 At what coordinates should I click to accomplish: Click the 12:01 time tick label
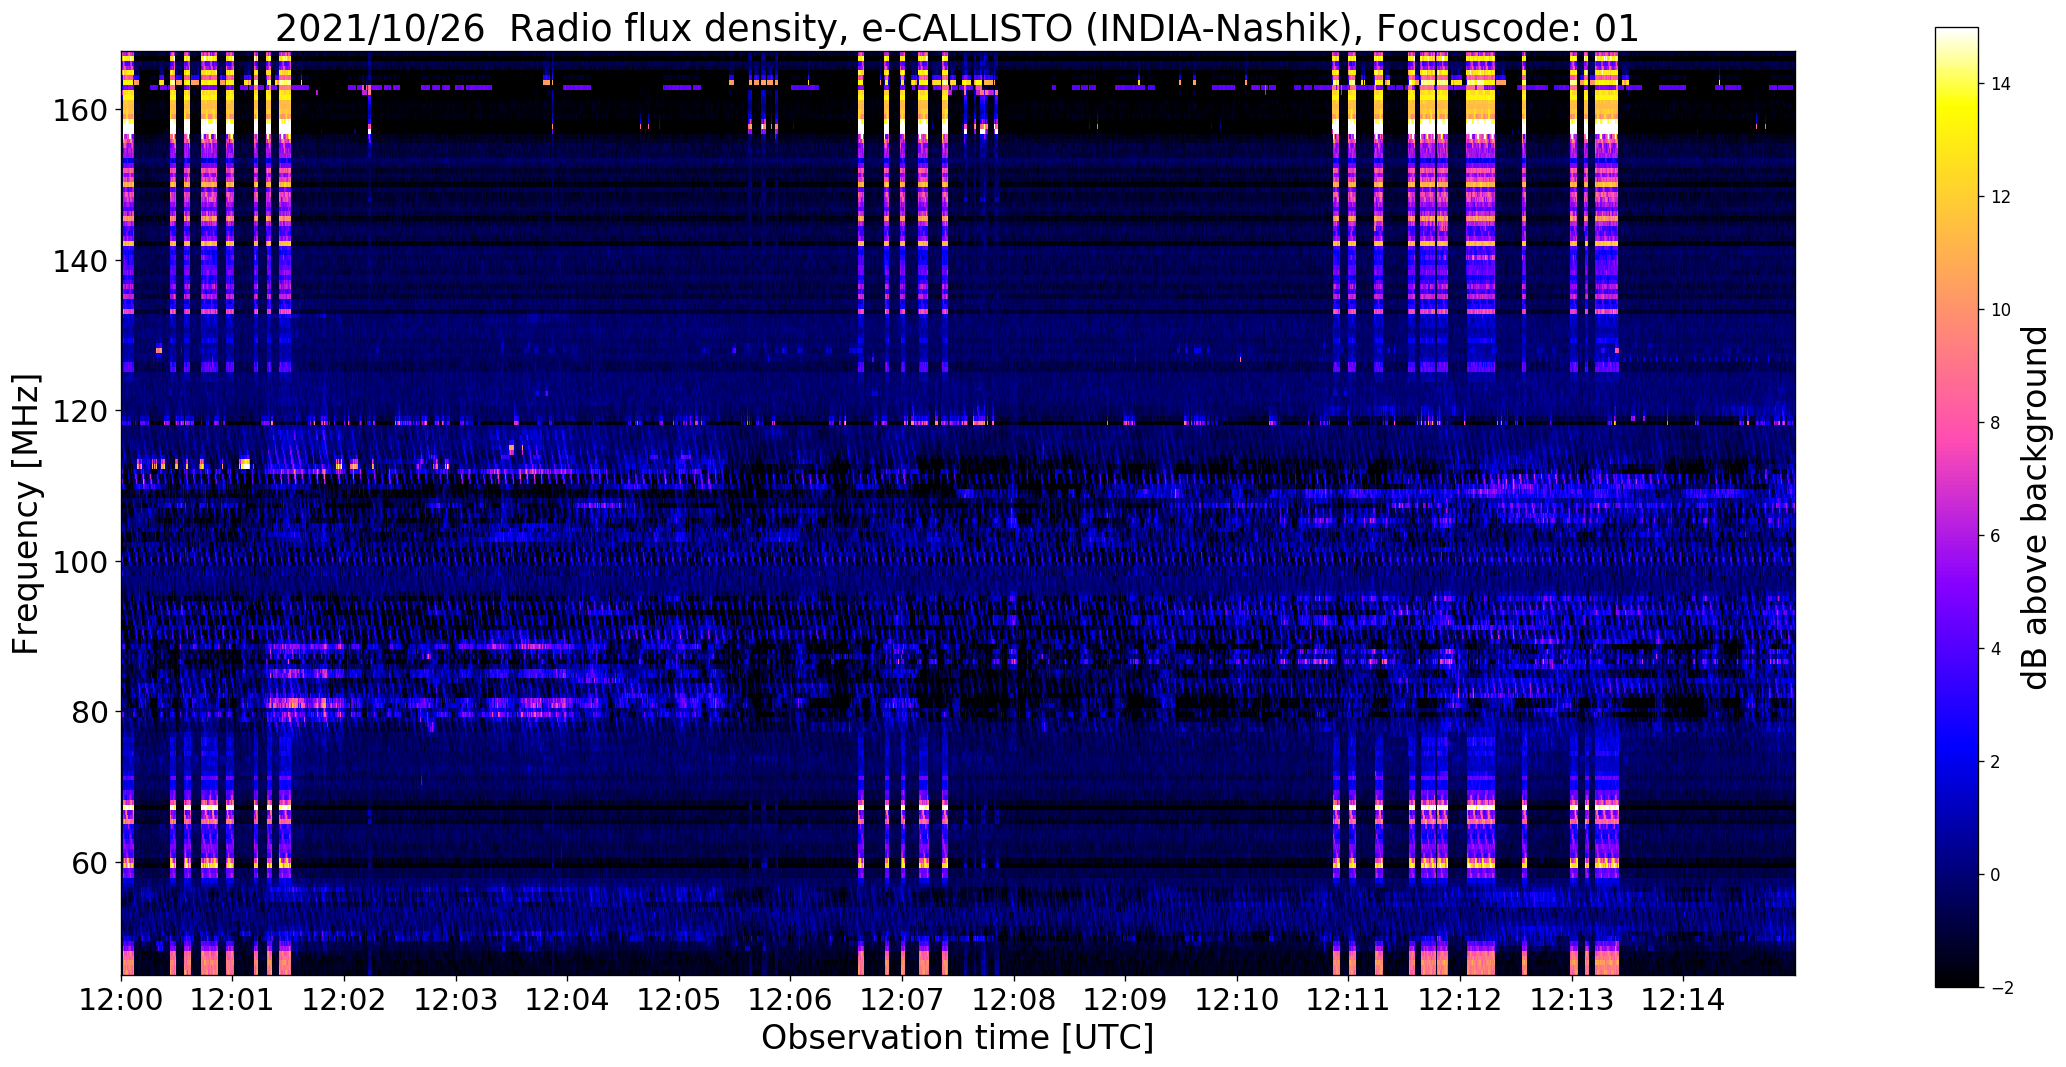233,998
